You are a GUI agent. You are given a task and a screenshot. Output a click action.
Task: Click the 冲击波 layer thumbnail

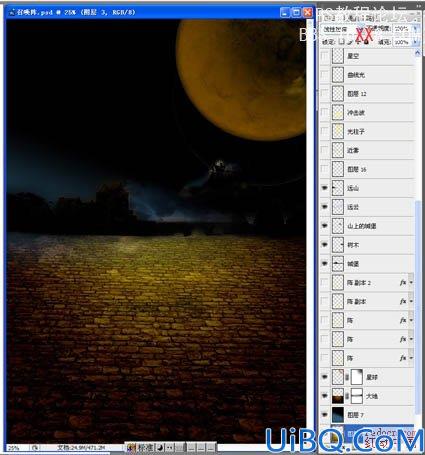pyautogui.click(x=338, y=113)
